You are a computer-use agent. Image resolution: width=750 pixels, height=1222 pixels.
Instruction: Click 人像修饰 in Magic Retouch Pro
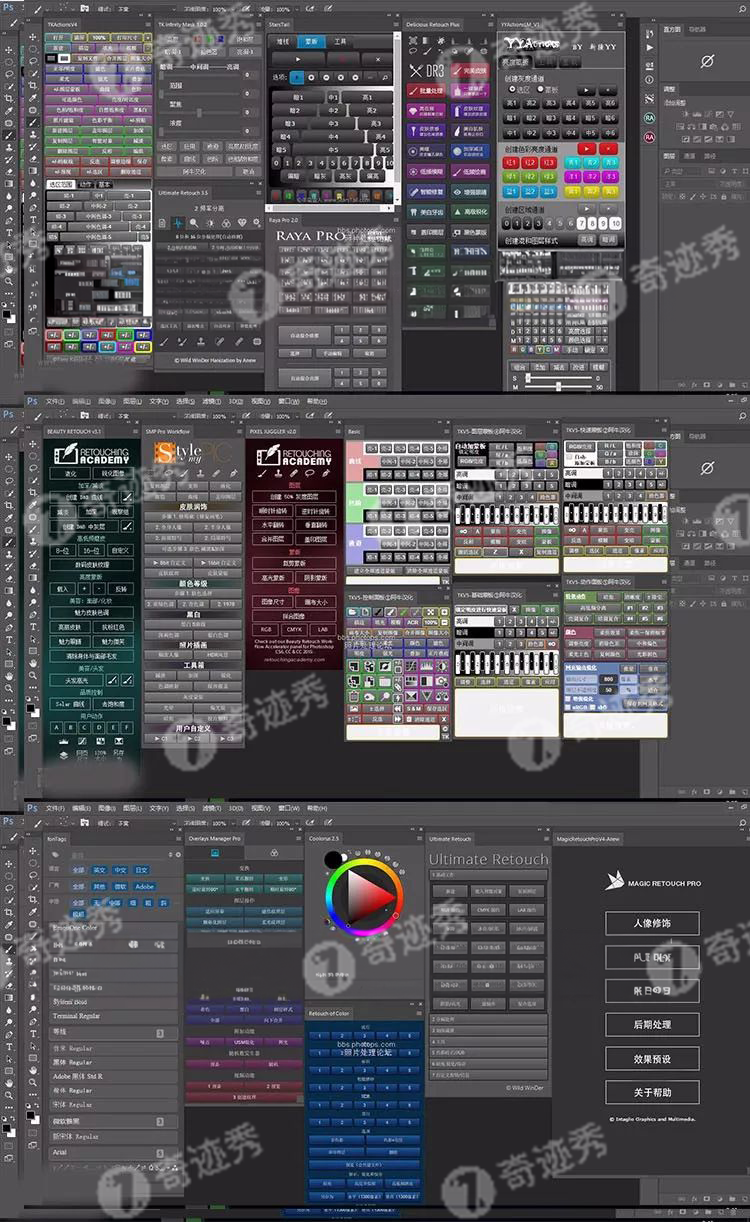click(652, 923)
